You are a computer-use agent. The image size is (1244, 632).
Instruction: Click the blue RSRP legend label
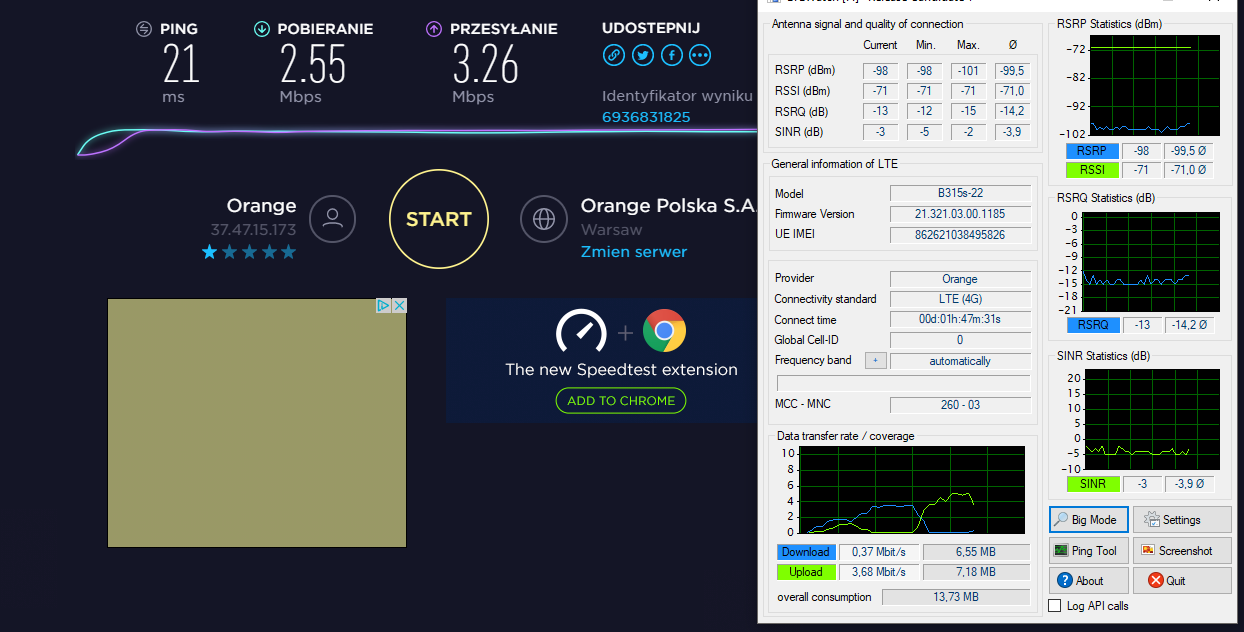click(1091, 151)
